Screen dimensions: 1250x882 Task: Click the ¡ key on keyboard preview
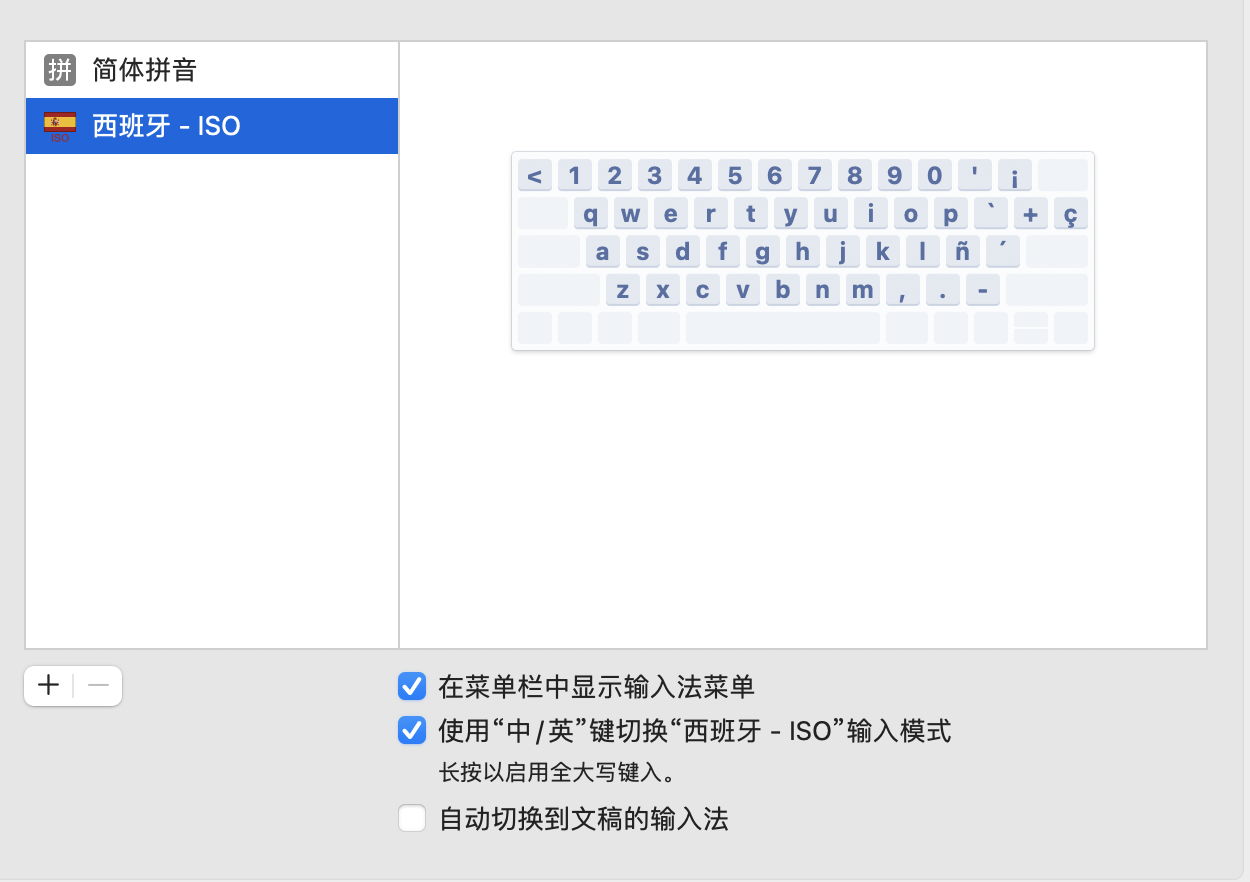pos(1014,176)
